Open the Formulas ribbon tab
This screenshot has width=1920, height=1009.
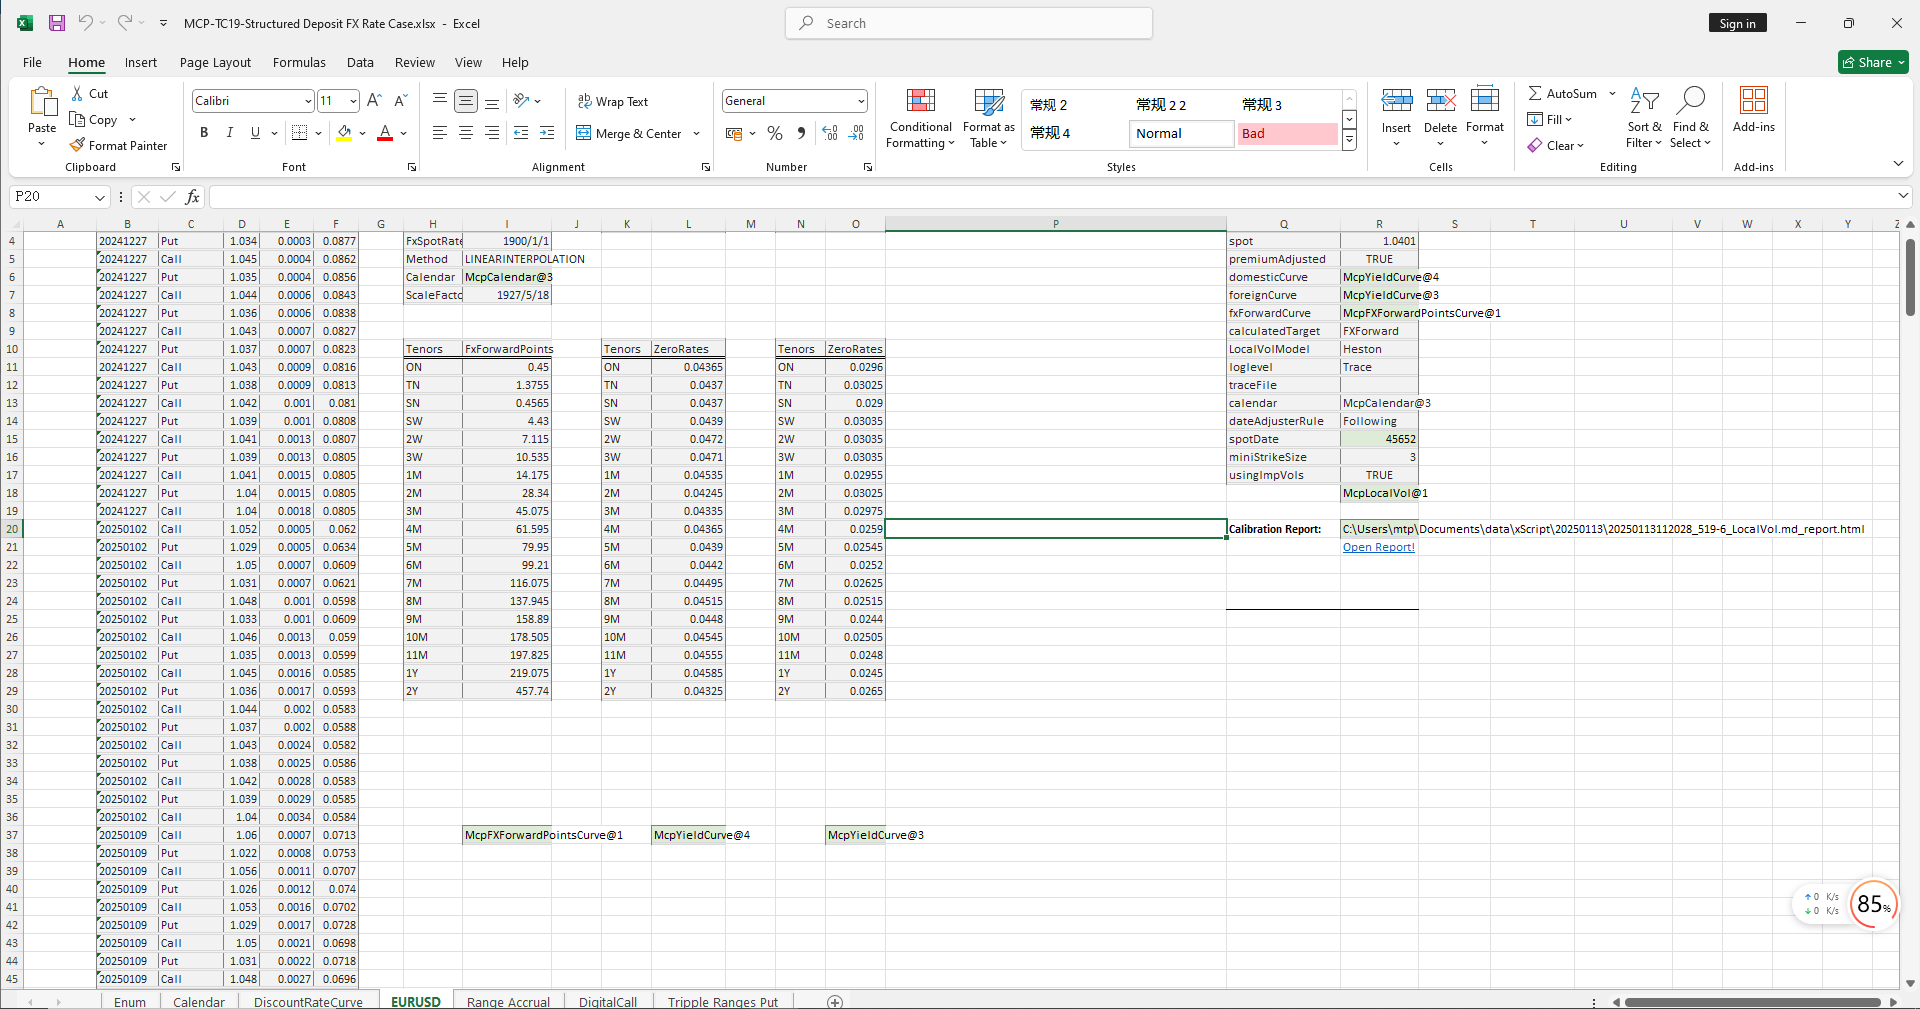tap(299, 62)
